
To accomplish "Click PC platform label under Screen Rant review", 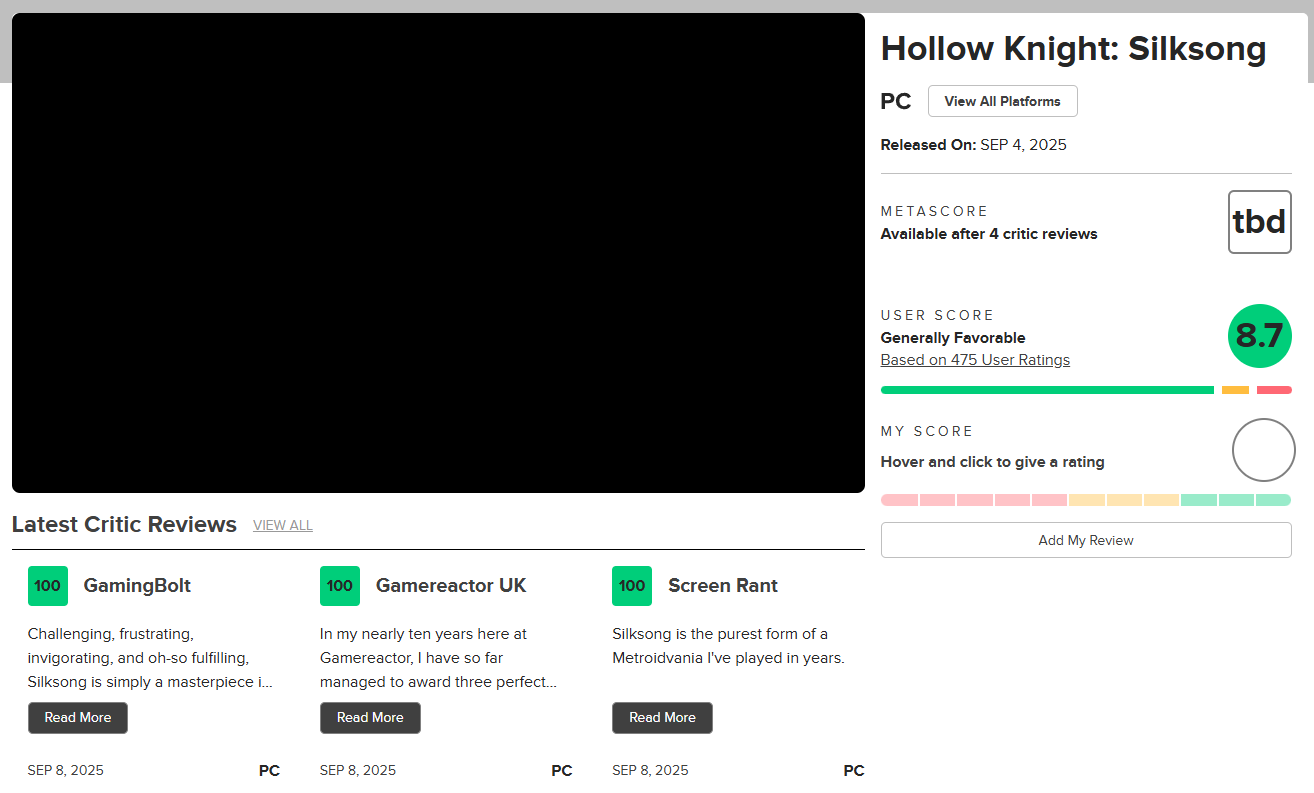I will coord(854,771).
